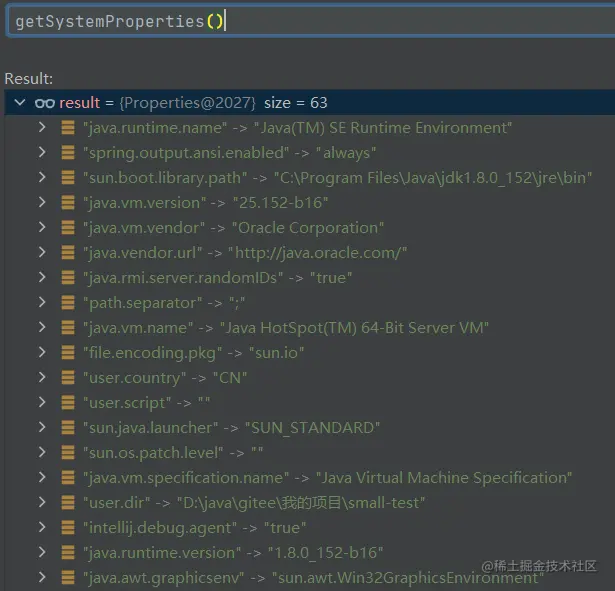Select the value "sun.io"
615x591 pixels.
[277, 353]
